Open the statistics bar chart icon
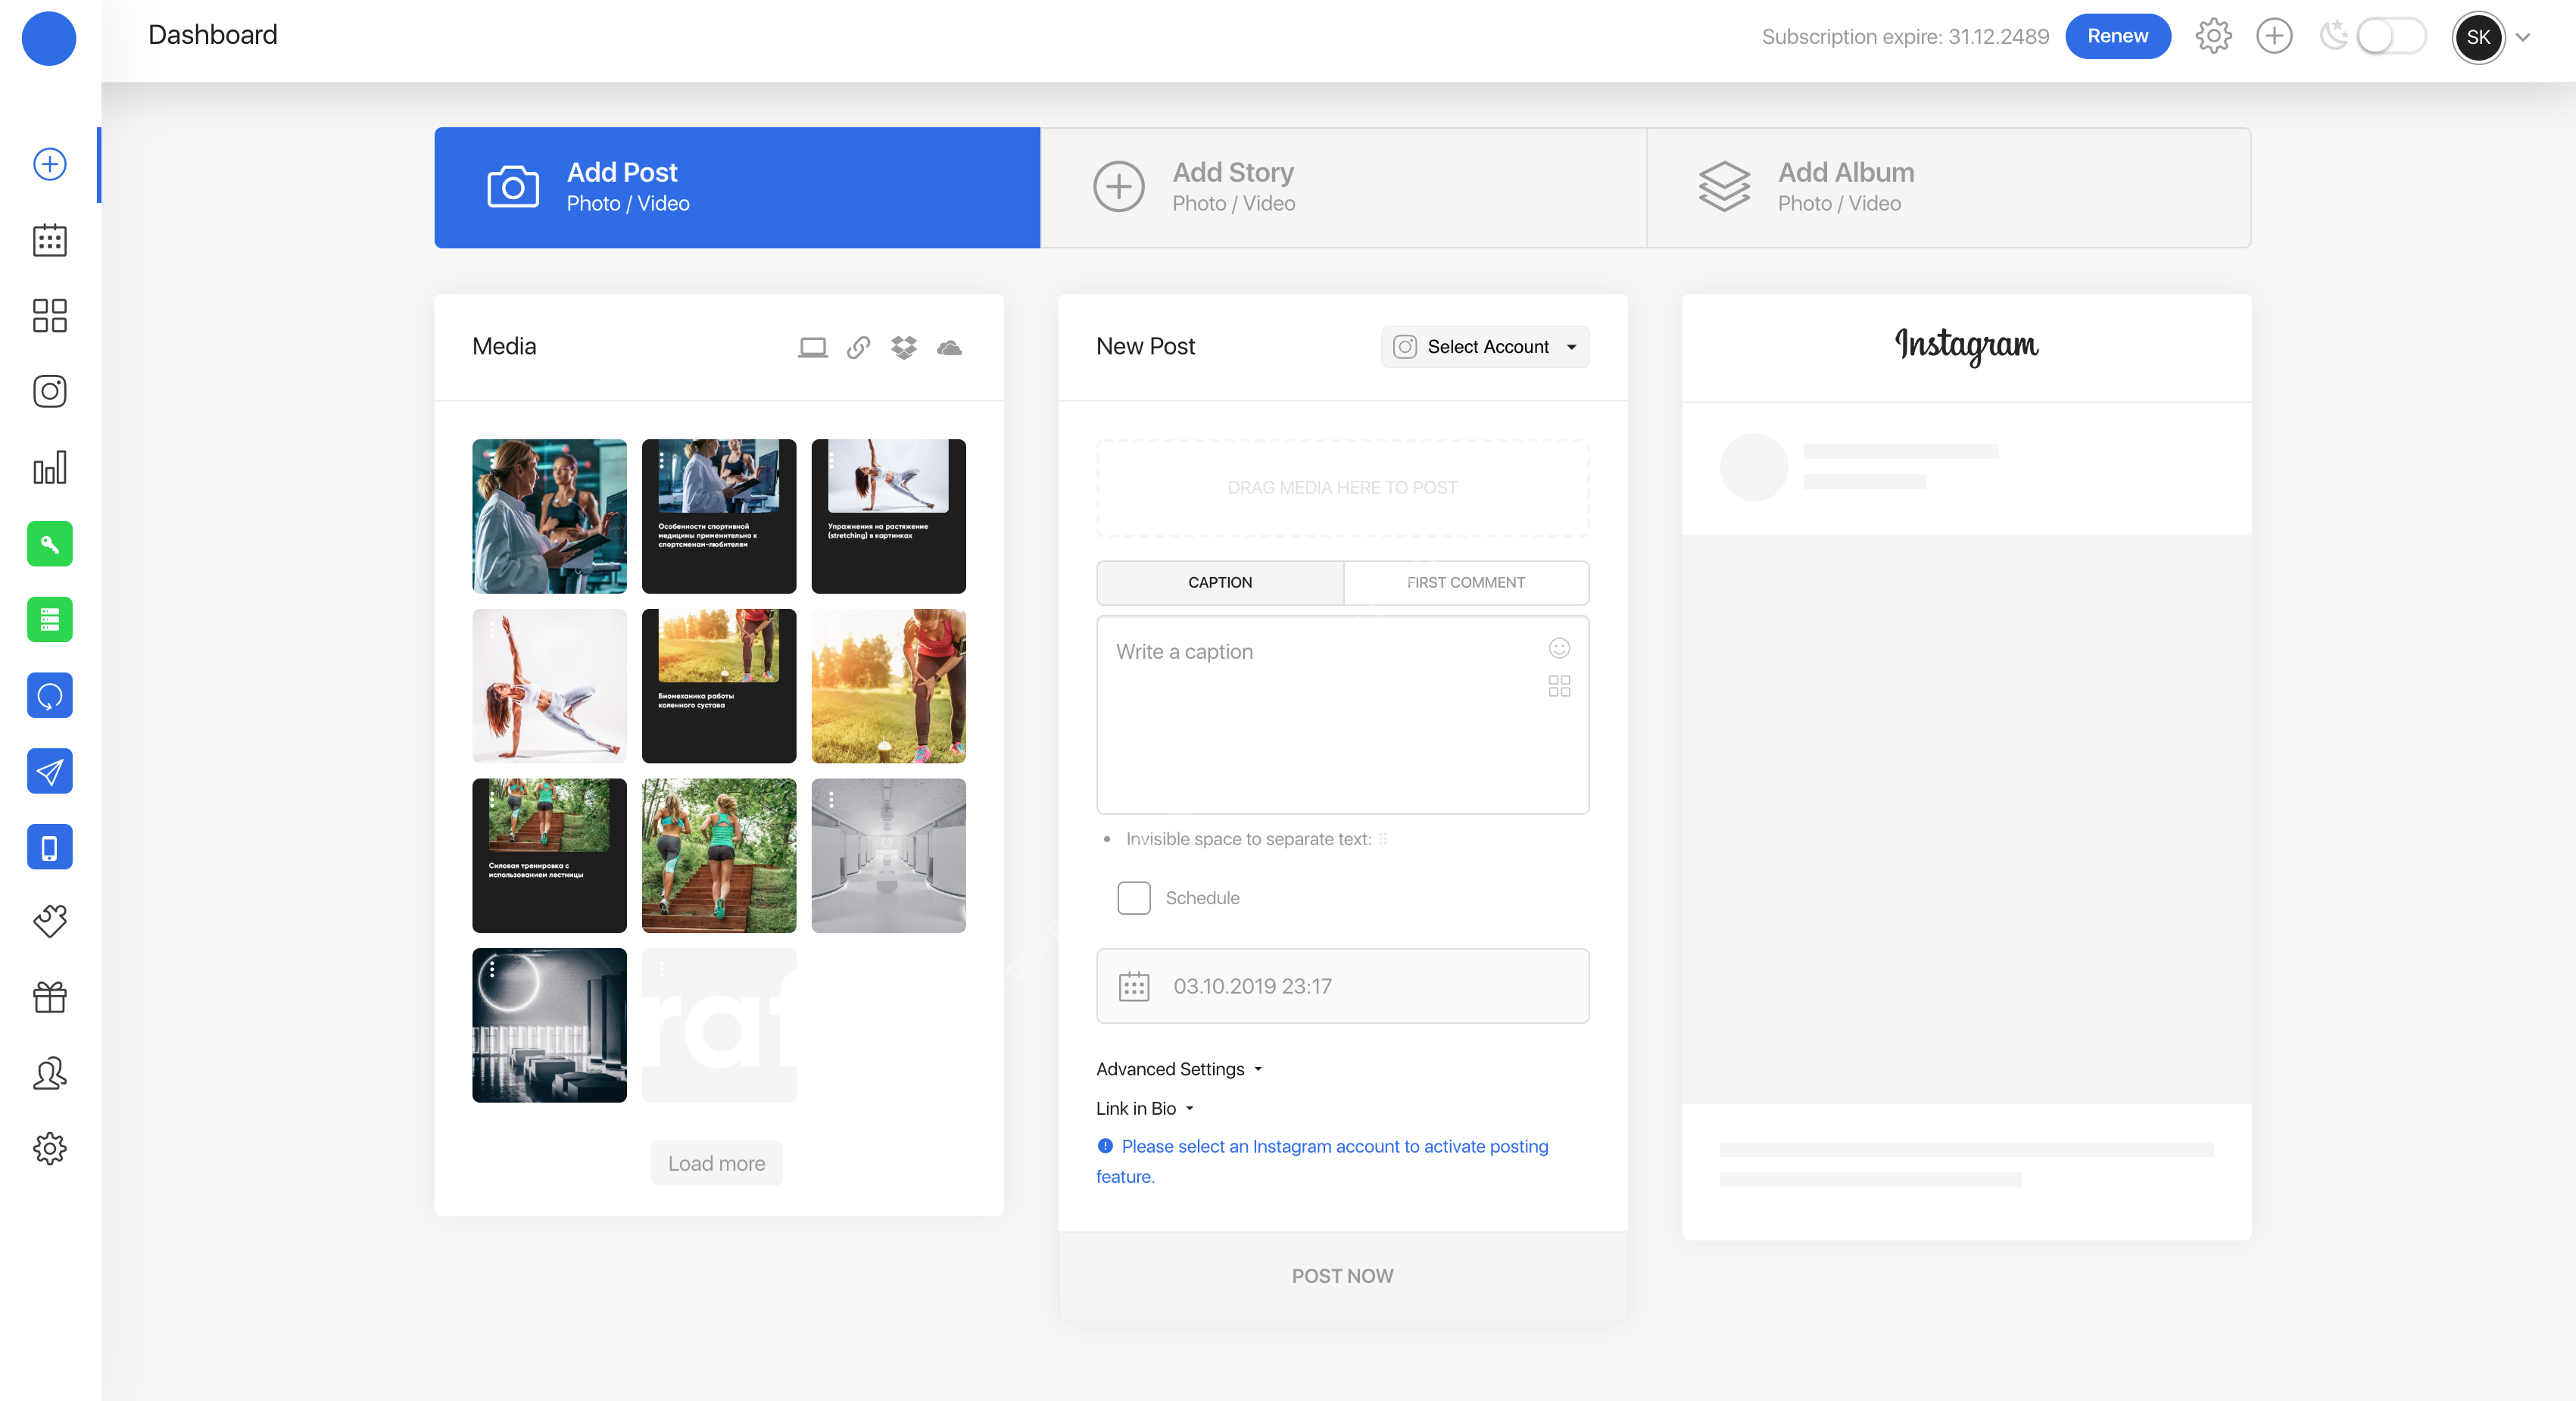This screenshot has width=2576, height=1401. pyautogui.click(x=49, y=467)
